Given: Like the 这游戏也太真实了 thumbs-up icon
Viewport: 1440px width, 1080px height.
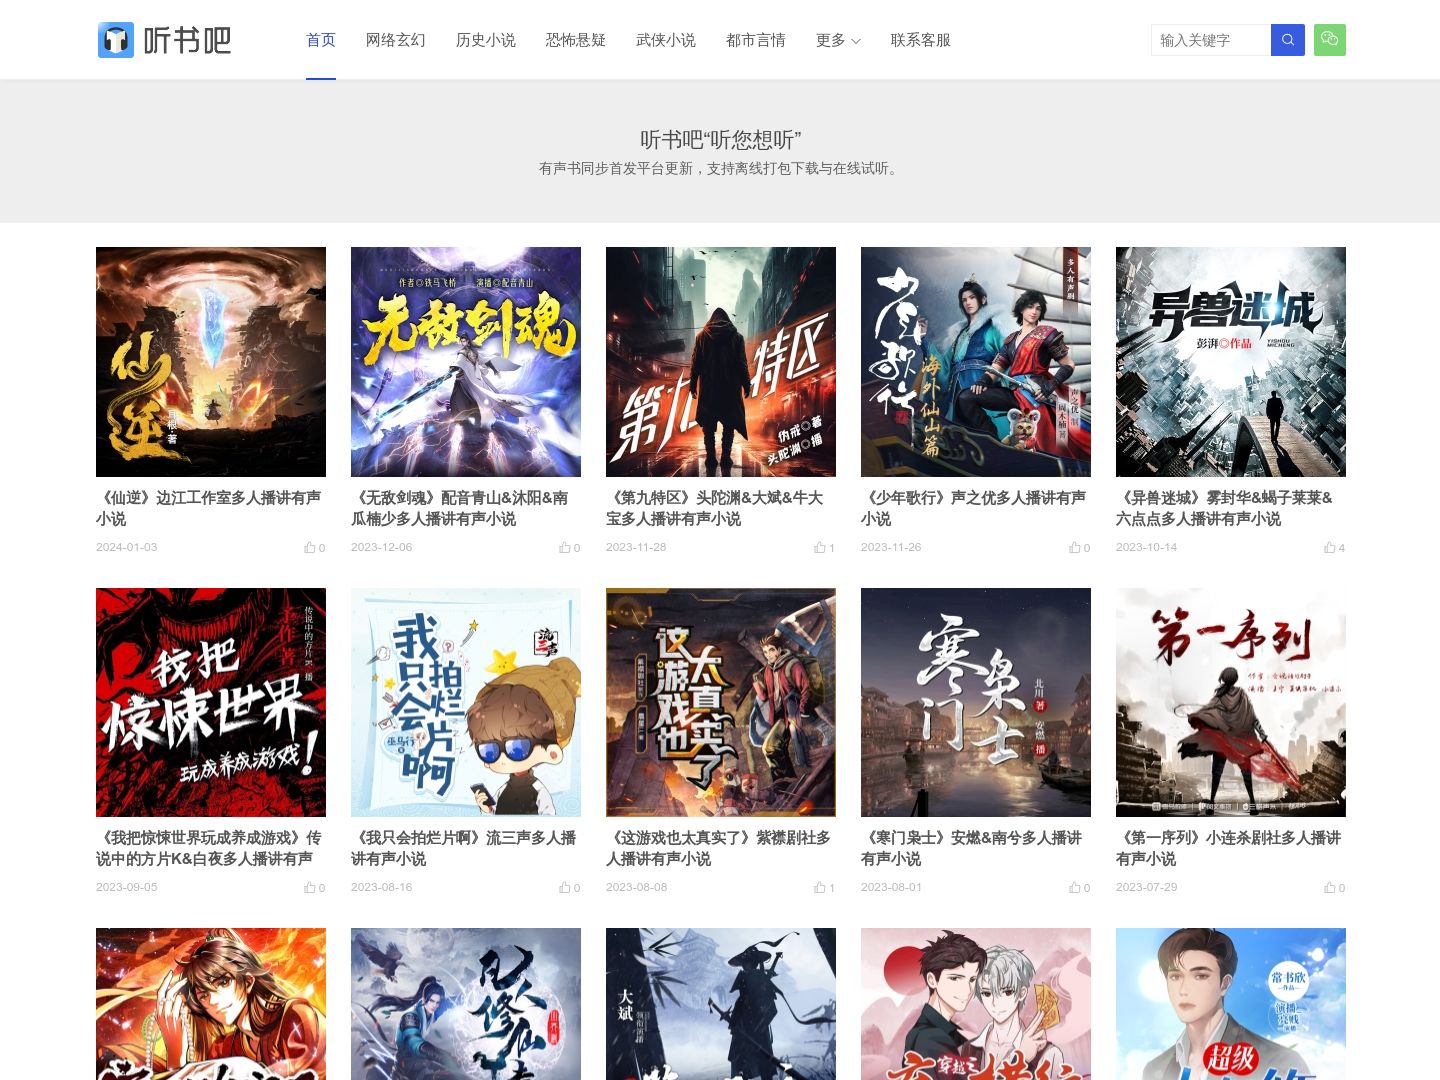Looking at the screenshot, I should 820,887.
